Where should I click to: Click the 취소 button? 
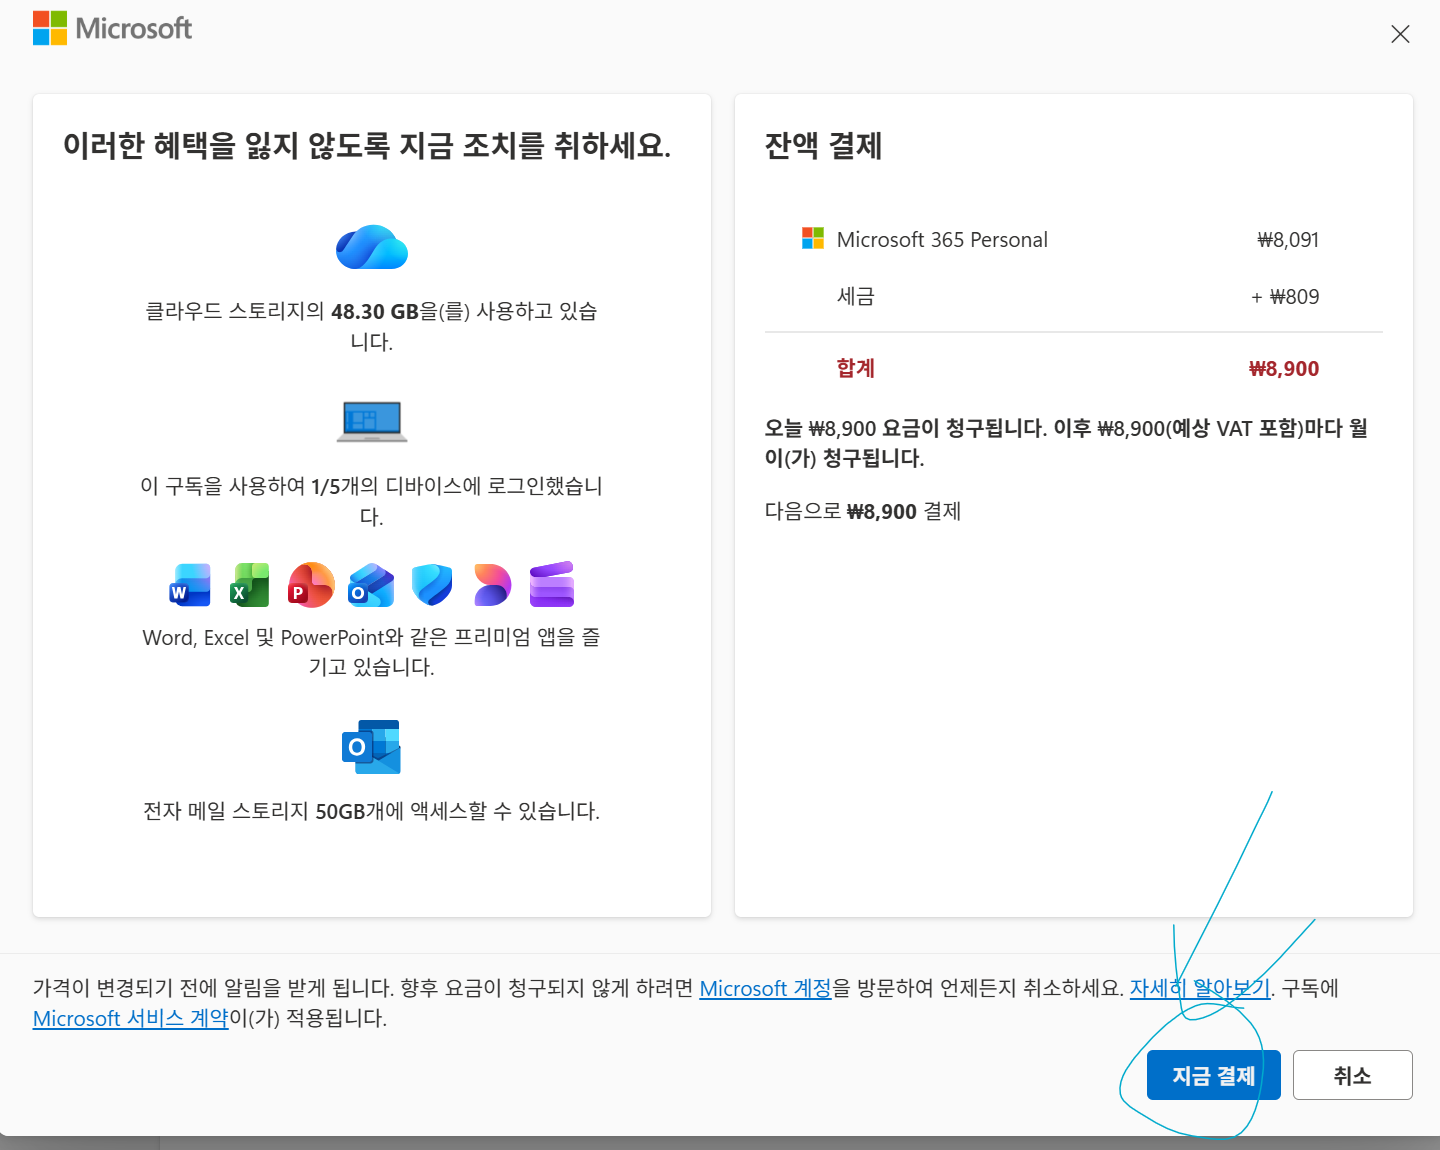point(1353,1075)
